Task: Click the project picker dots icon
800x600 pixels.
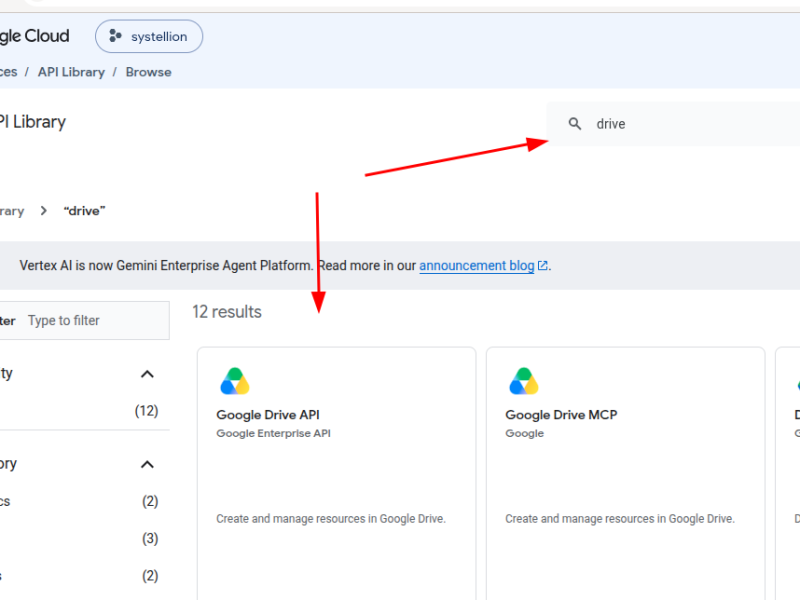Action: [115, 36]
